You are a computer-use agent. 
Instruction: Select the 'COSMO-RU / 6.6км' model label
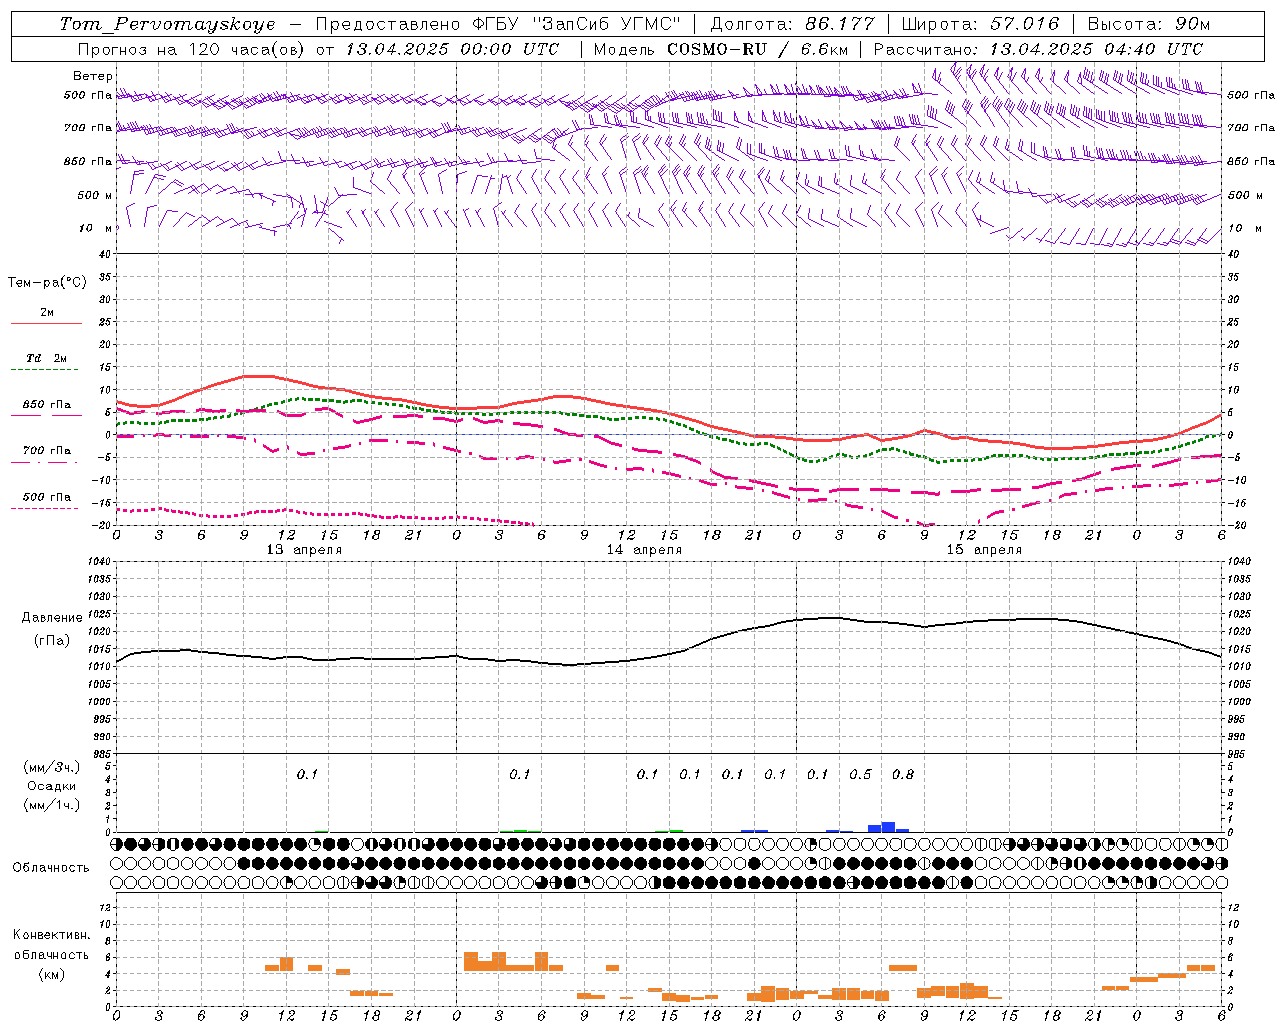pyautogui.click(x=757, y=49)
